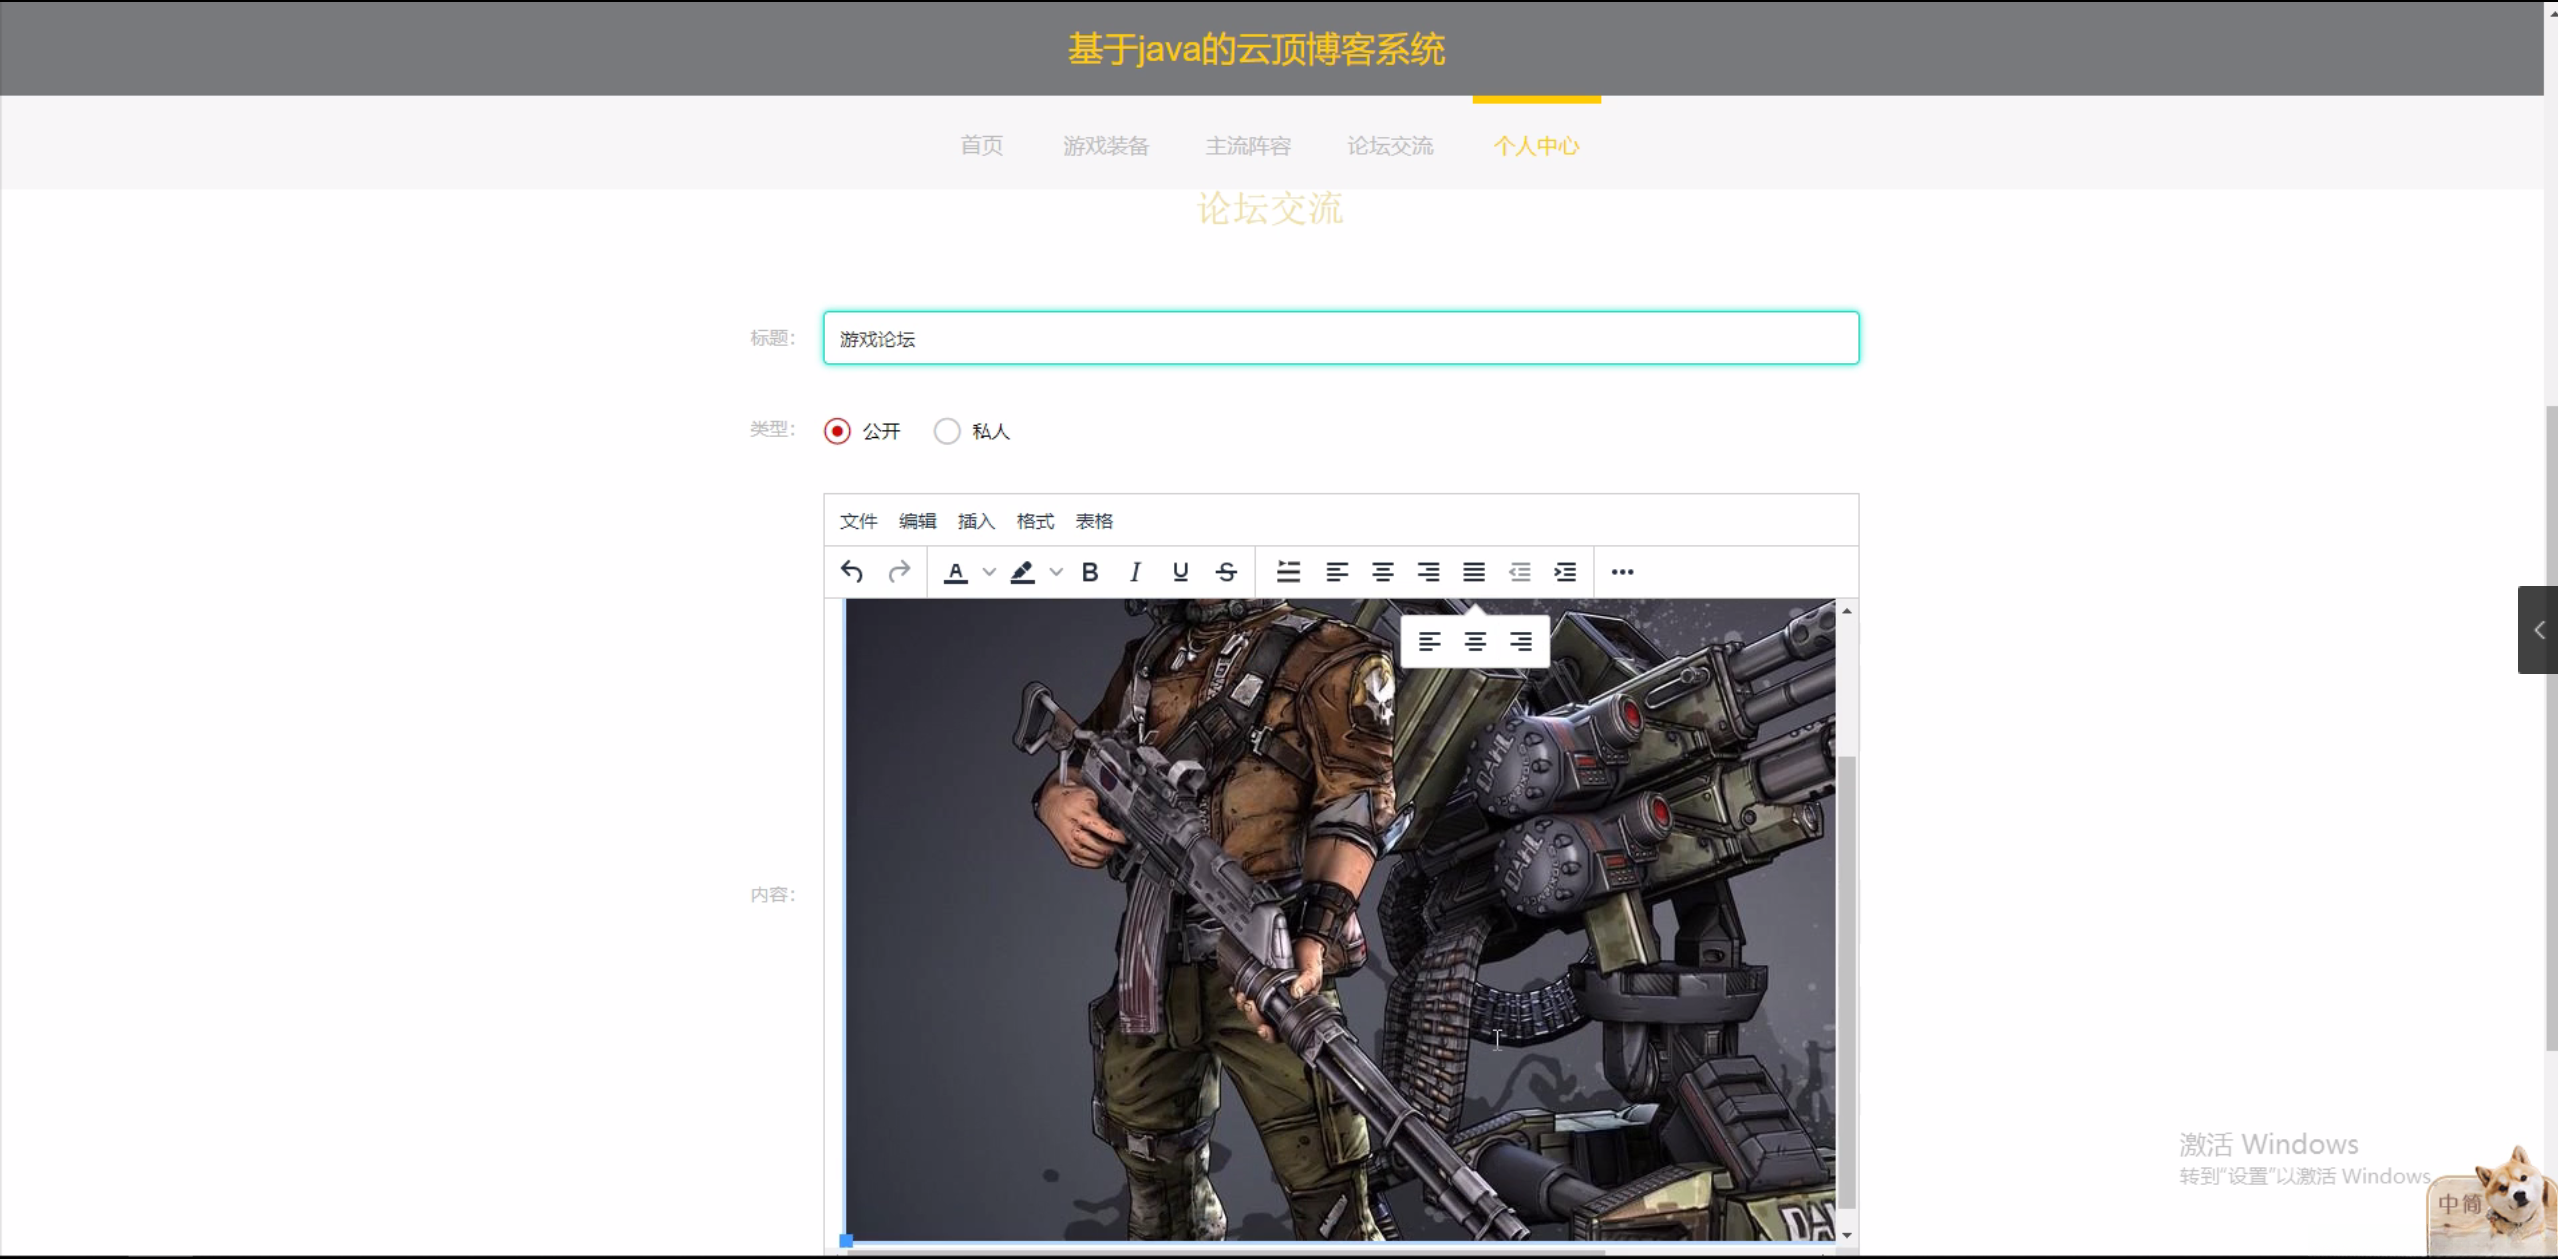Center the image via floating toolbar
The height and width of the screenshot is (1259, 2558).
click(x=1475, y=642)
